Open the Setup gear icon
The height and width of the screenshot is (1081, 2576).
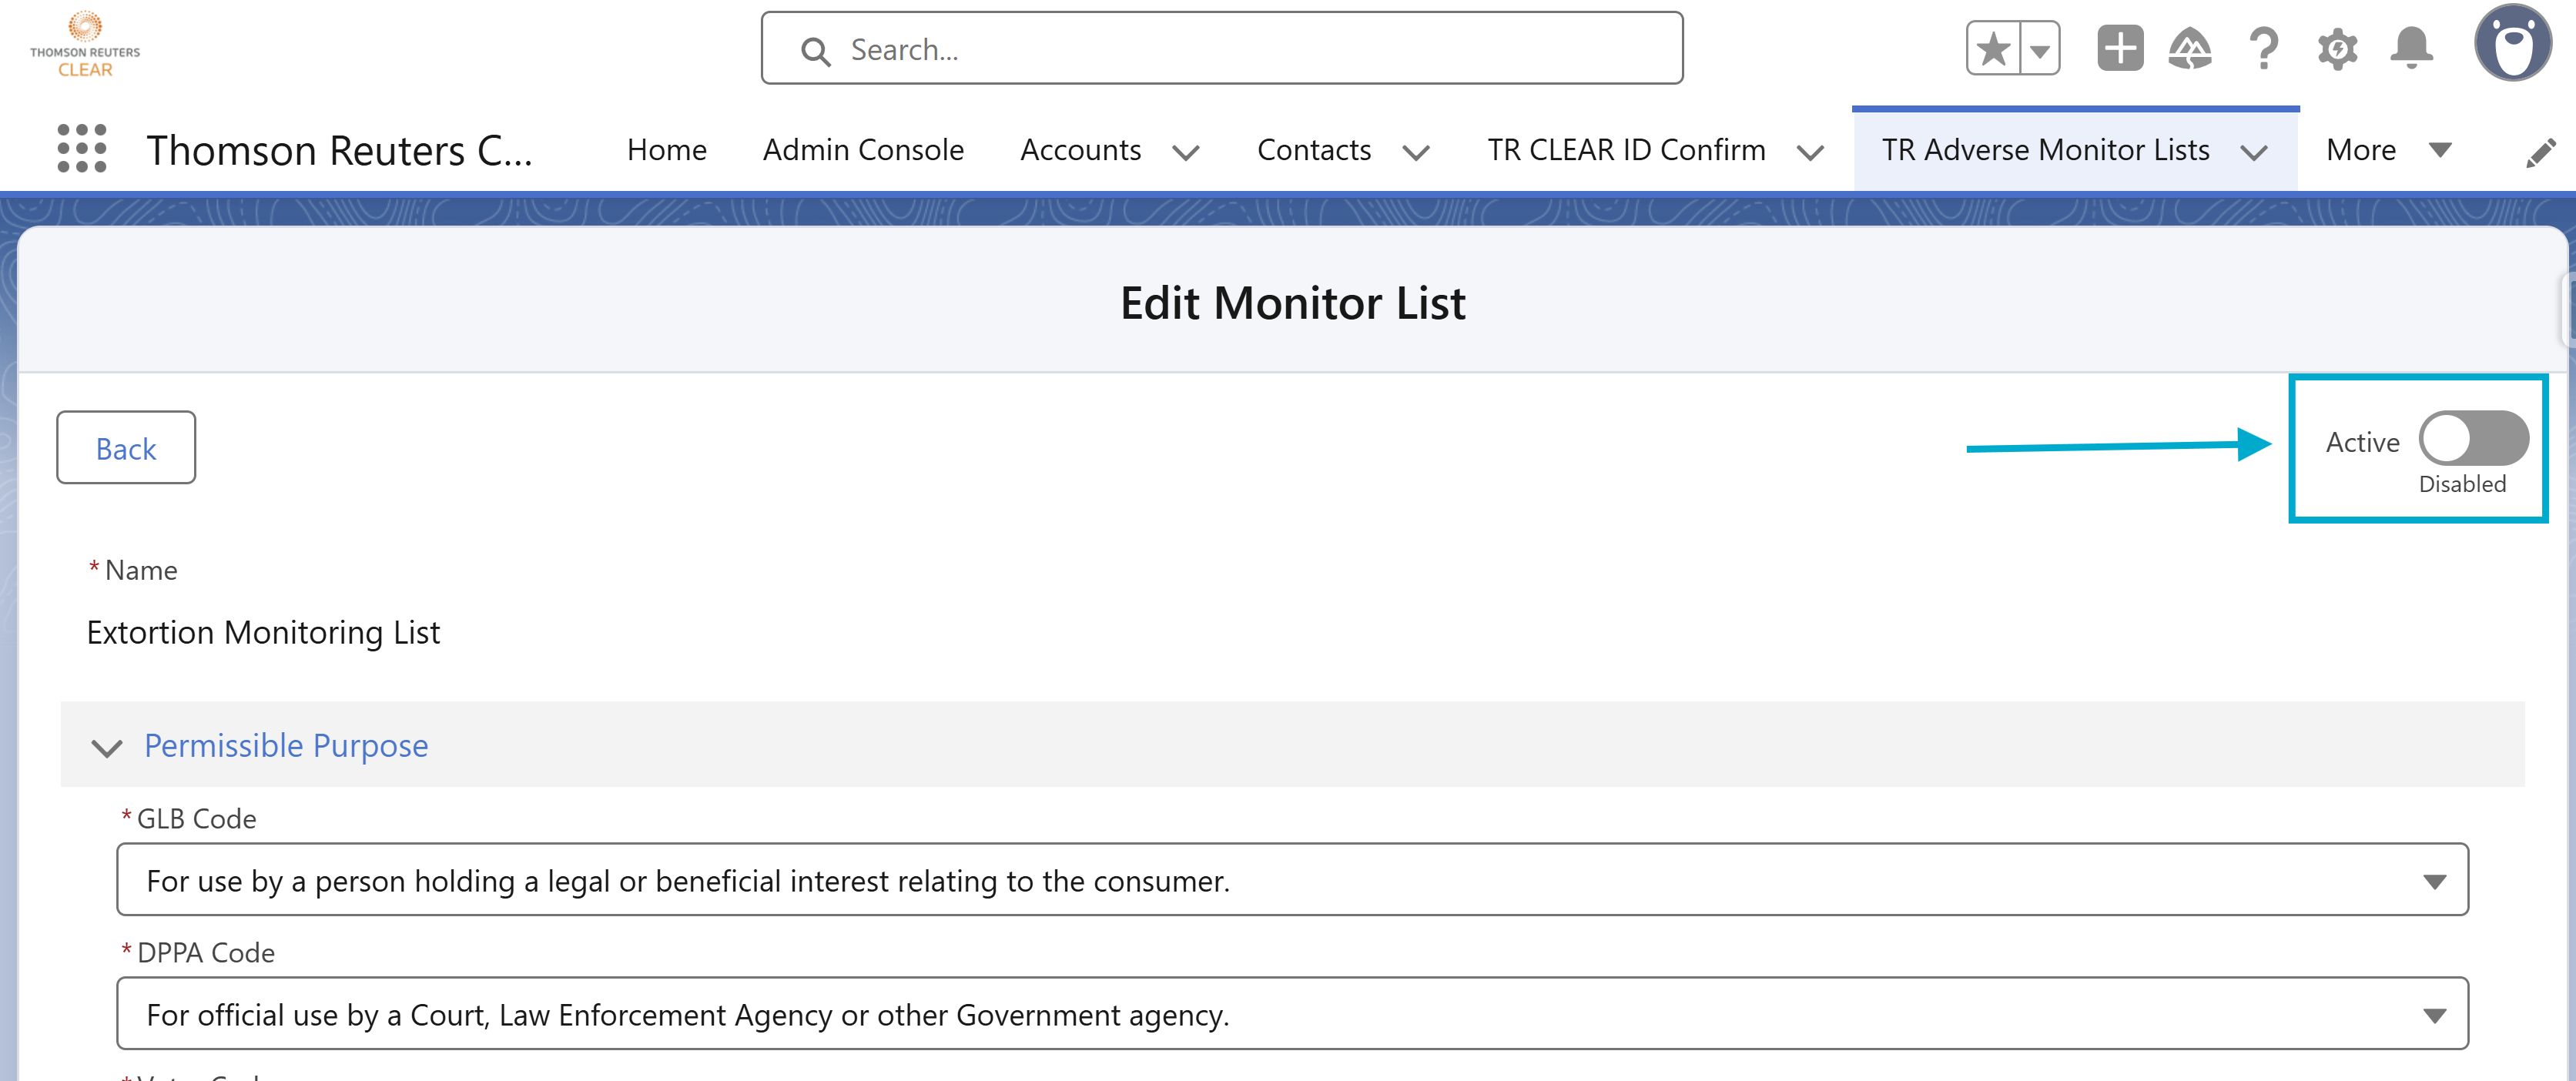2338,48
